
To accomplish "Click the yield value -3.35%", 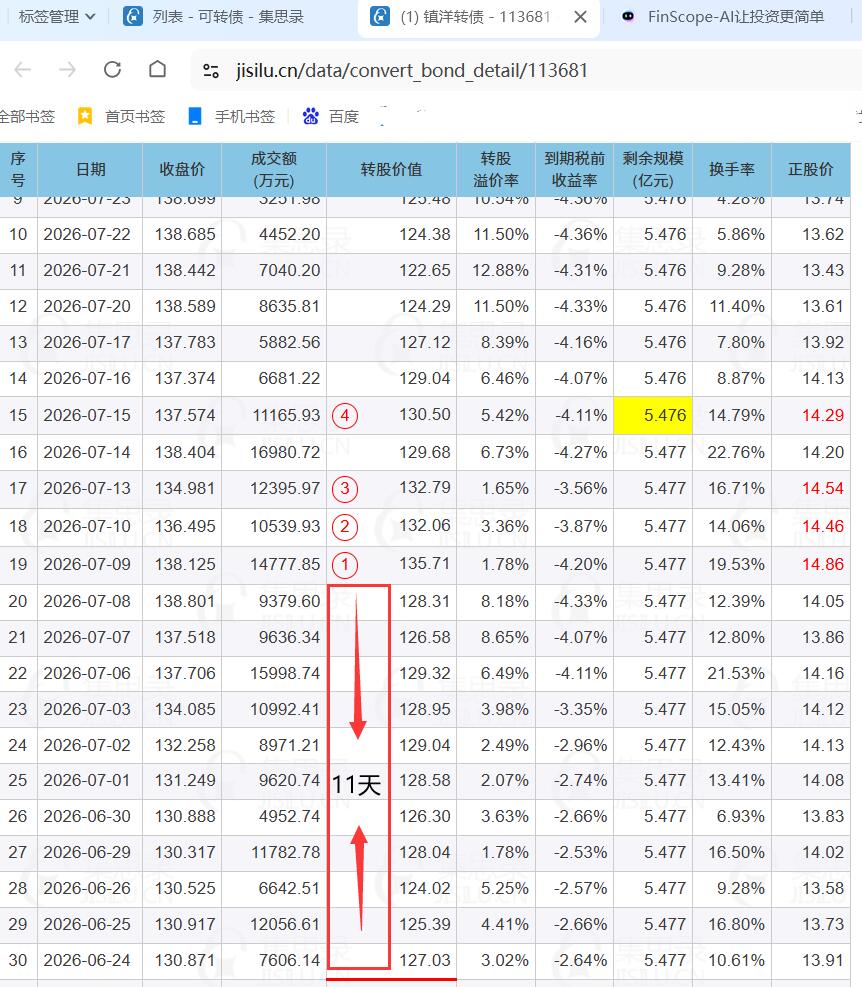I will [x=581, y=709].
